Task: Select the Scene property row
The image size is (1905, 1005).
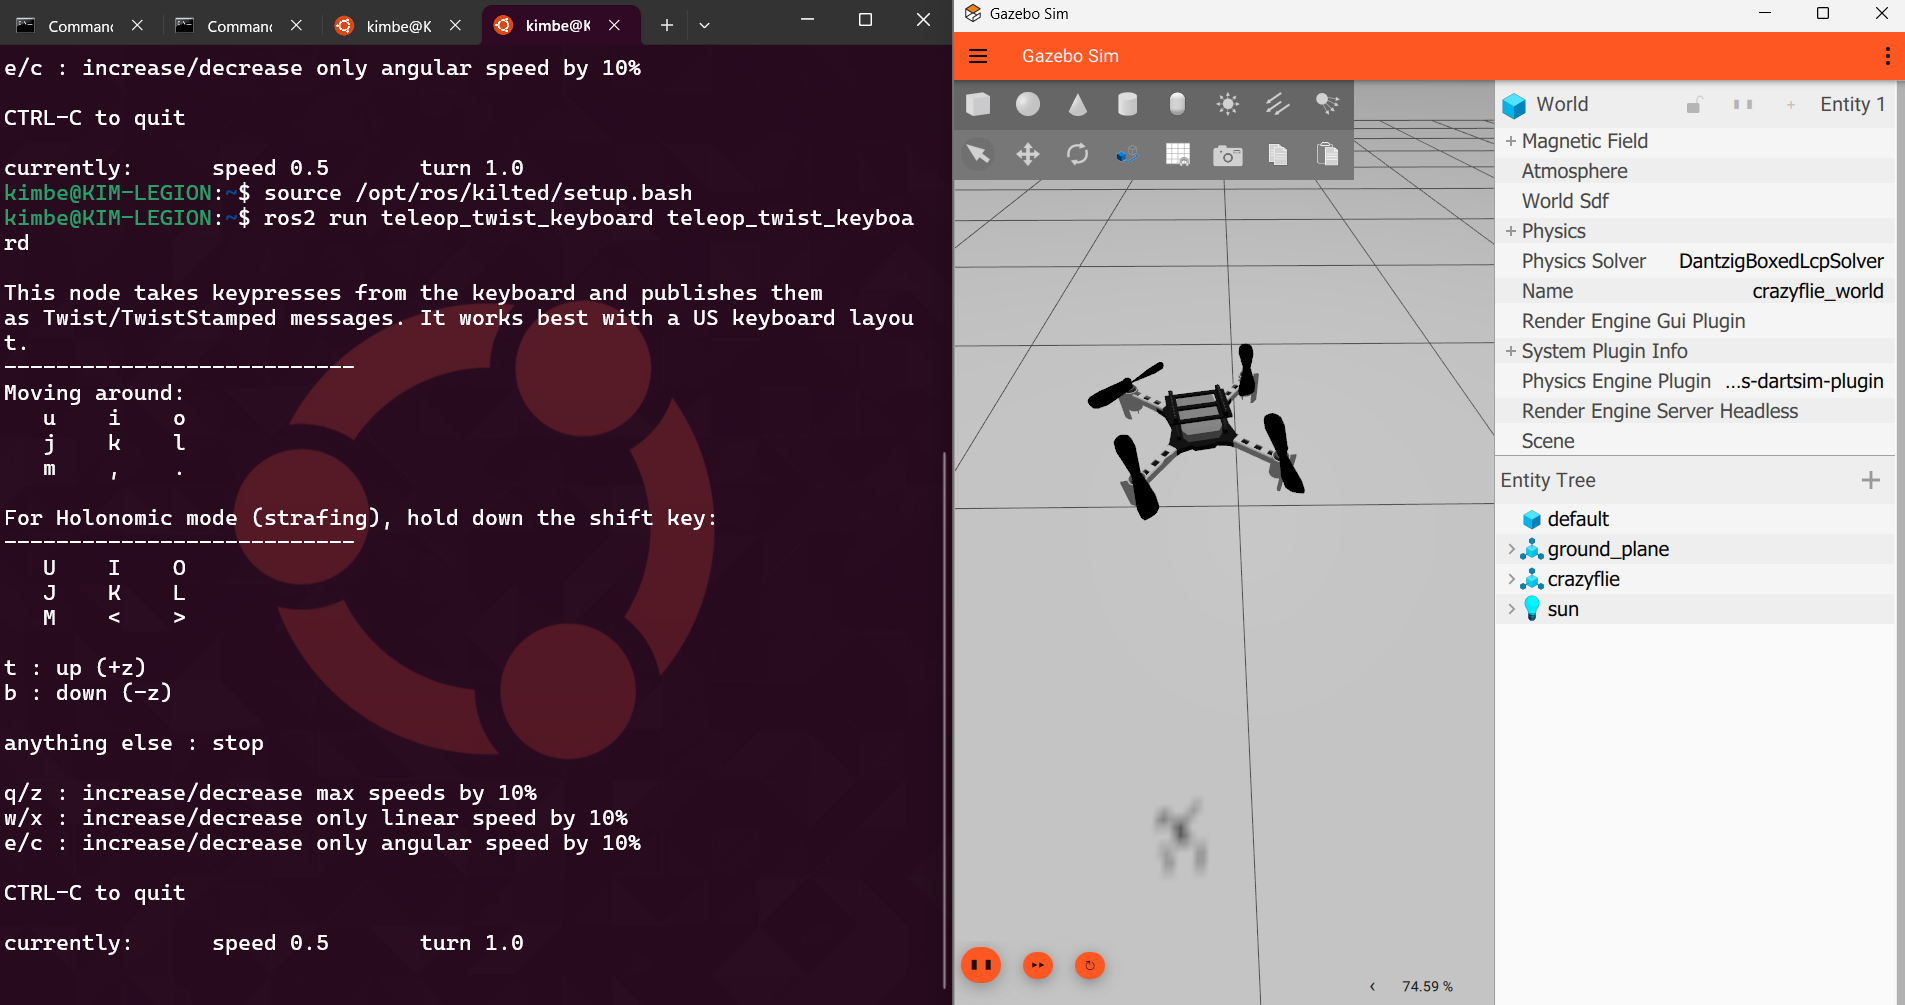Action: pyautogui.click(x=1696, y=442)
